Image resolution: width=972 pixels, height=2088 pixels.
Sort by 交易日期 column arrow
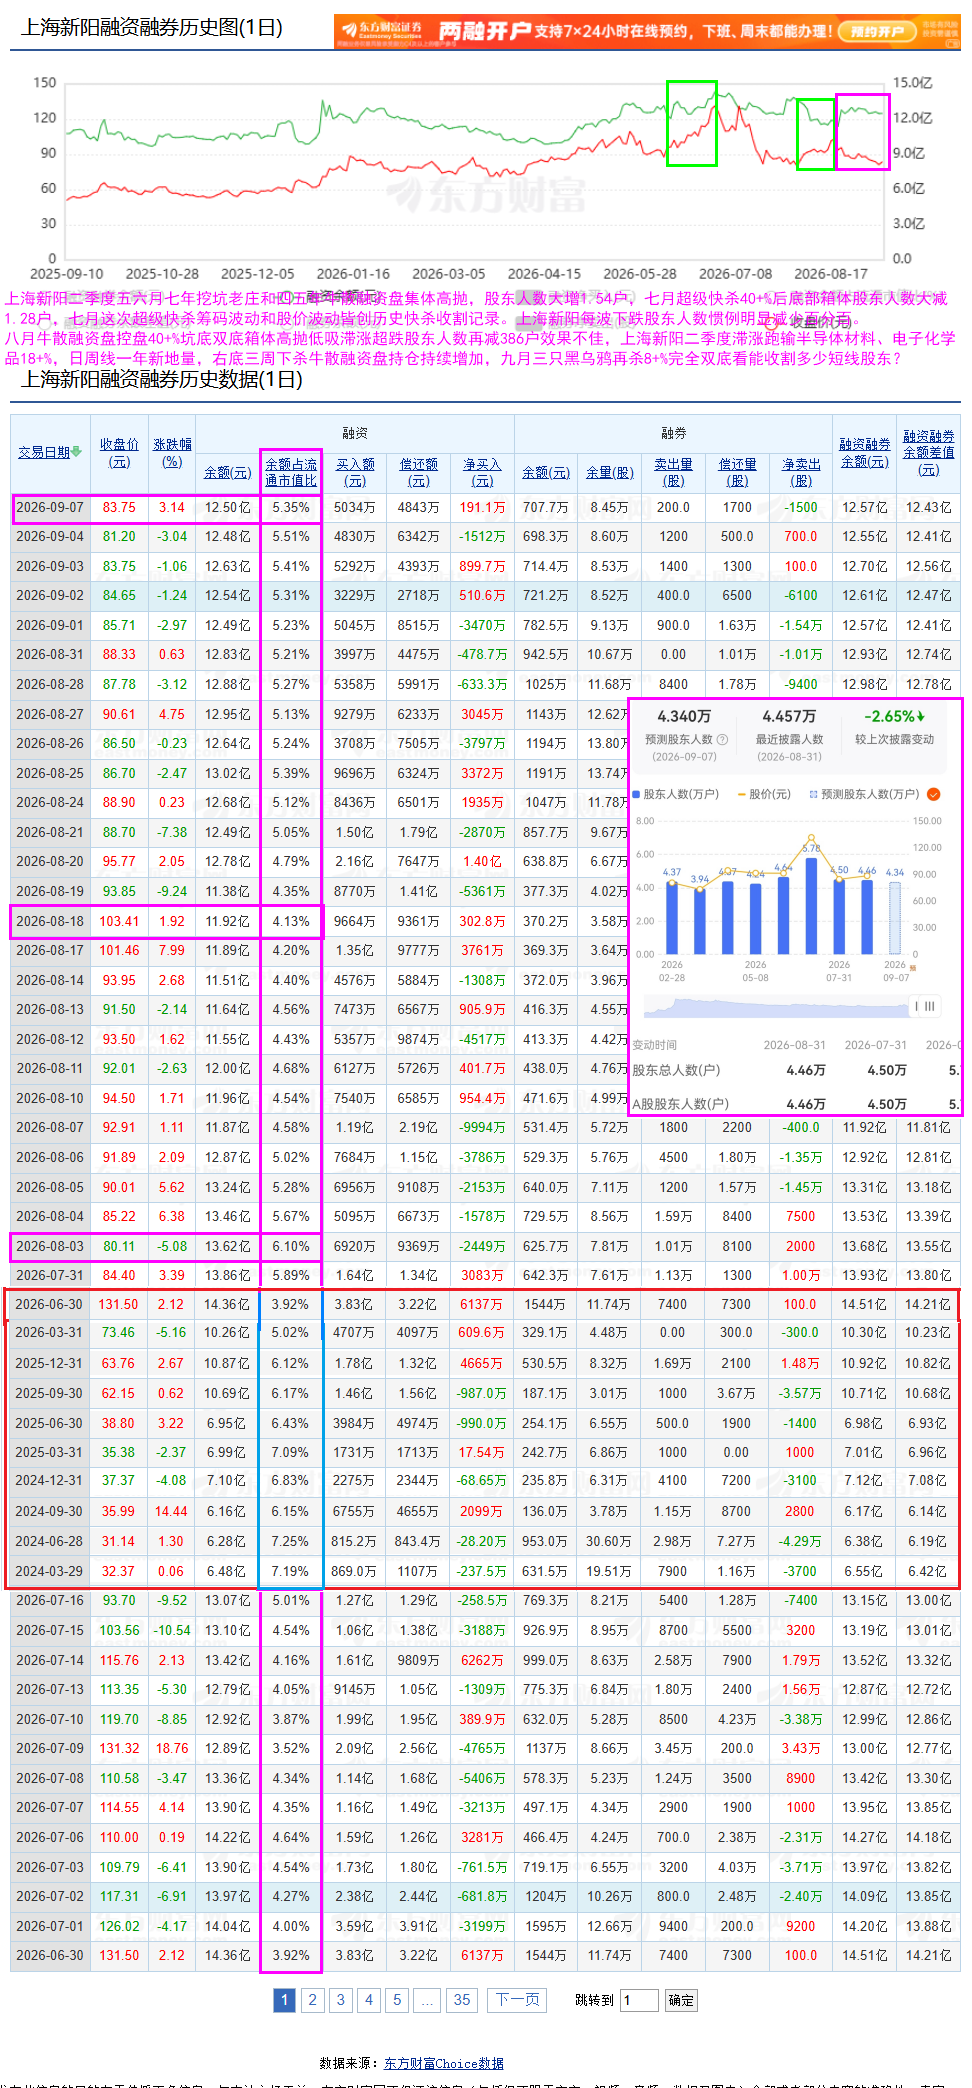[77, 453]
